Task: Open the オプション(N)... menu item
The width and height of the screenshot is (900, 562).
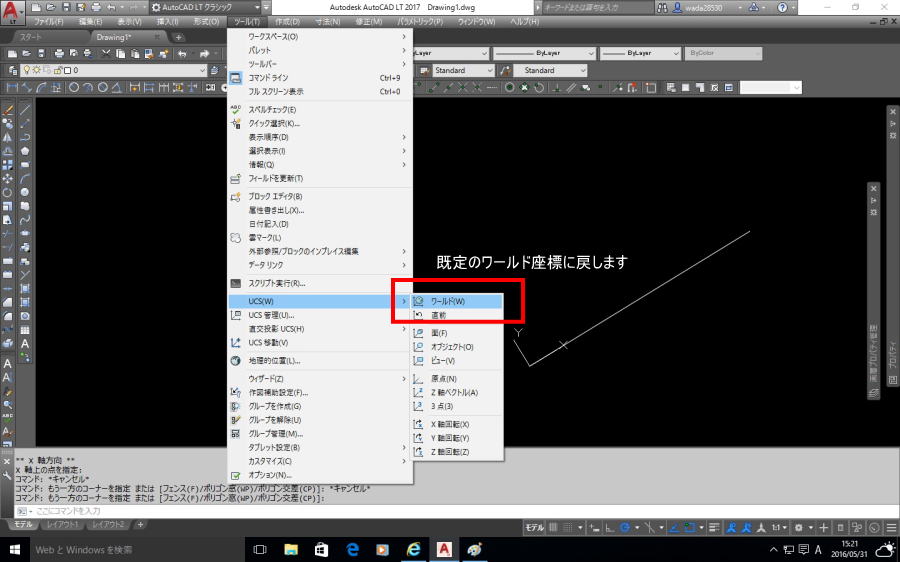Action: (x=320, y=475)
